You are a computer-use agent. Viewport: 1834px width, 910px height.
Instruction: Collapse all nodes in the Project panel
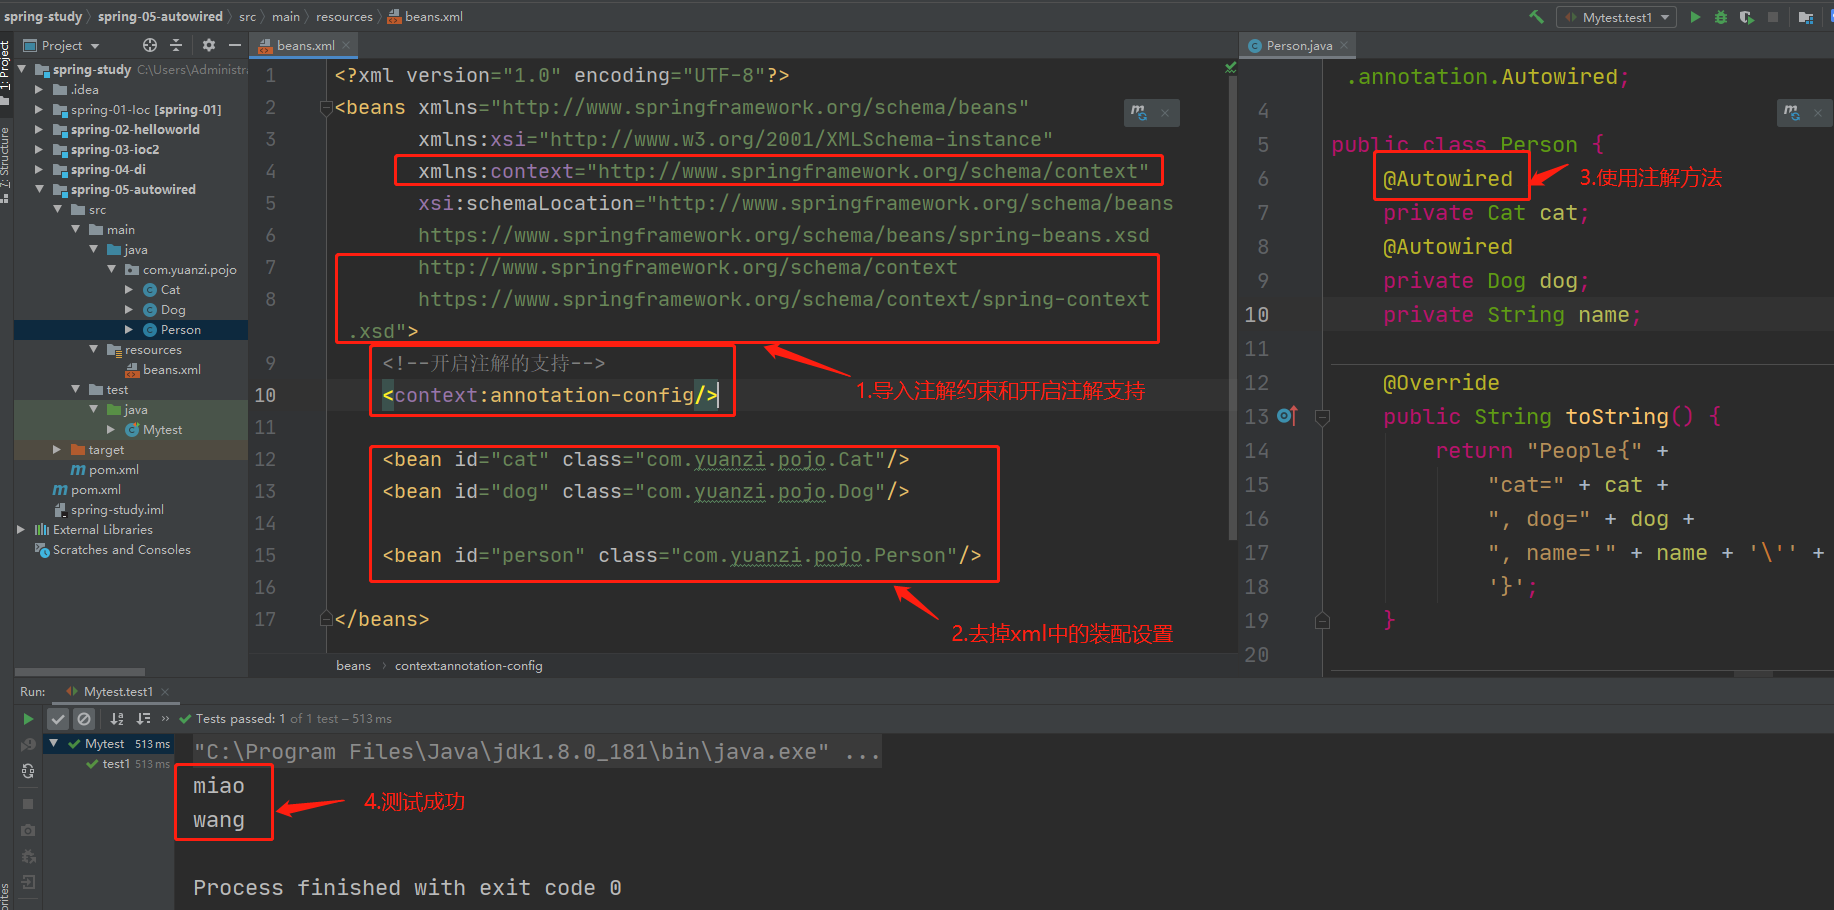[176, 45]
